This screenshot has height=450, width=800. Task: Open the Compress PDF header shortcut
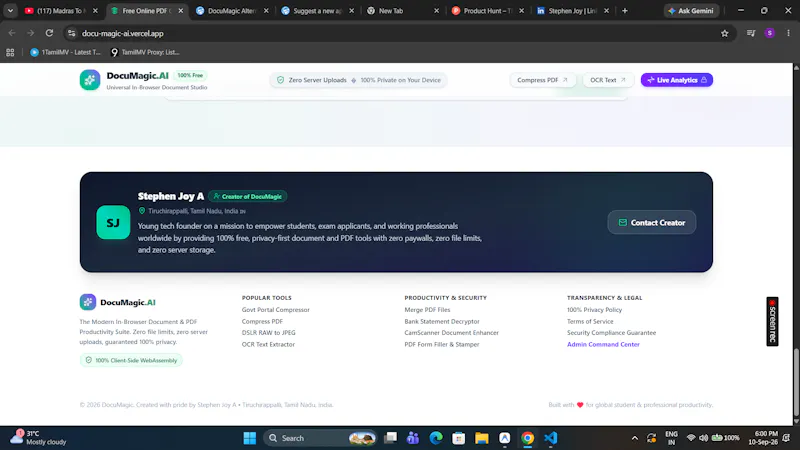click(542, 80)
